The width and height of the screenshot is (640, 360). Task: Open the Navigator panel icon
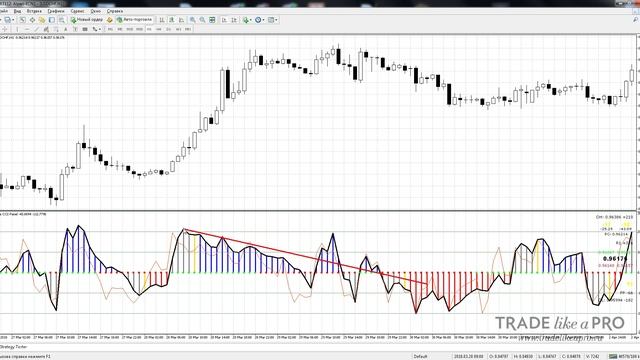pos(42,20)
